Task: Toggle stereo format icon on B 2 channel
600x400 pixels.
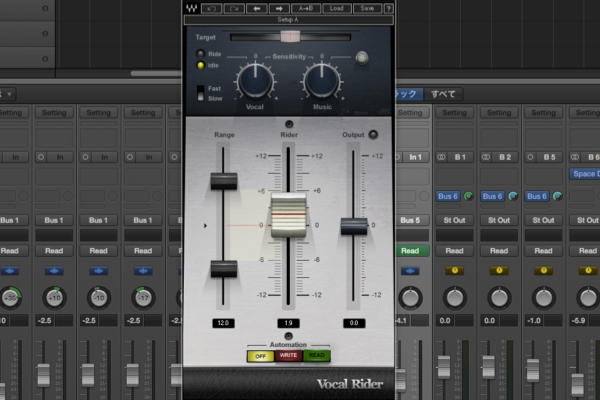Action: (486, 157)
